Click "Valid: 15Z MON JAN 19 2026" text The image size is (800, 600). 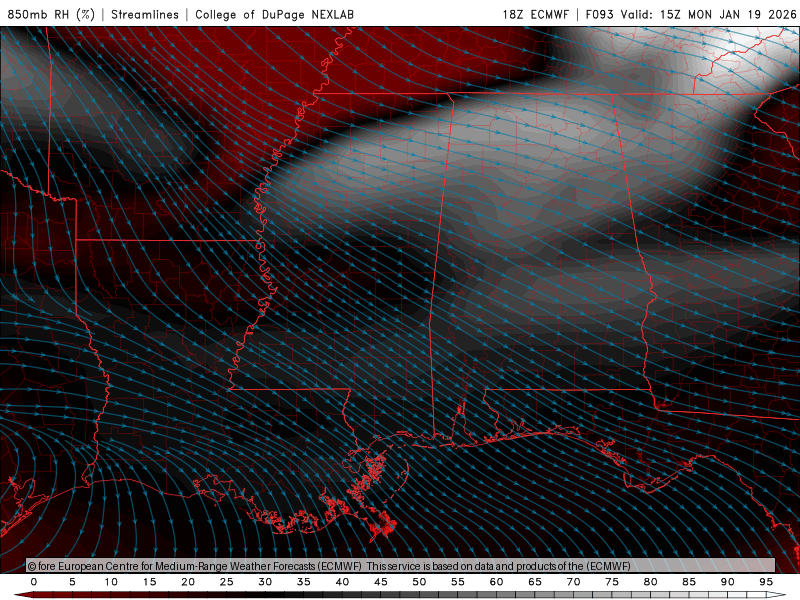coord(709,15)
